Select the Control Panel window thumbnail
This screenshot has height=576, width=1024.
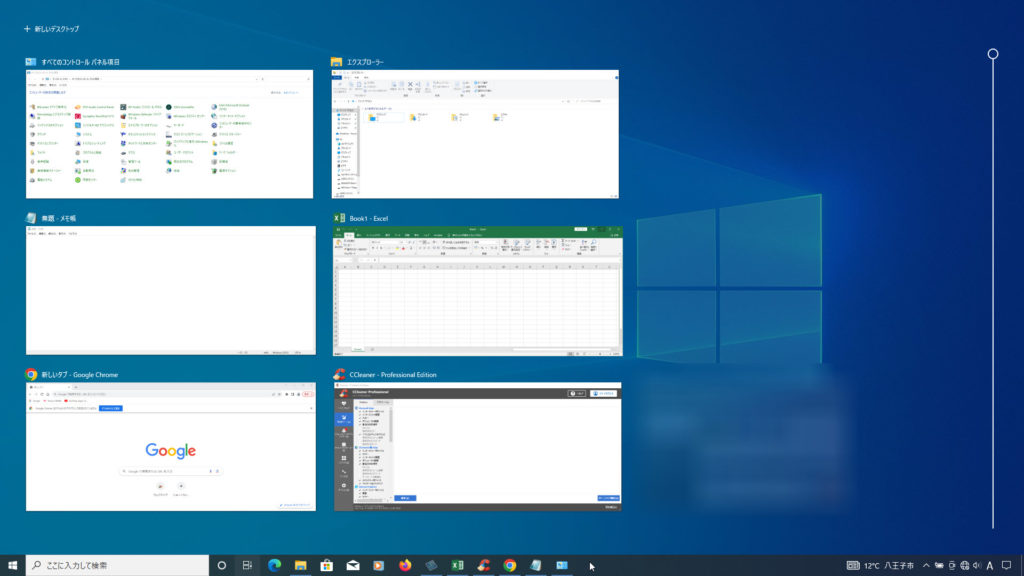click(x=170, y=134)
